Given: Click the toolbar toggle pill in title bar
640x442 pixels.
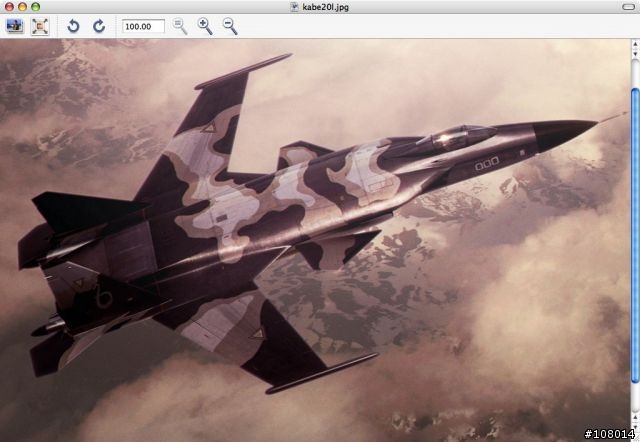Looking at the screenshot, I should coord(628,7).
